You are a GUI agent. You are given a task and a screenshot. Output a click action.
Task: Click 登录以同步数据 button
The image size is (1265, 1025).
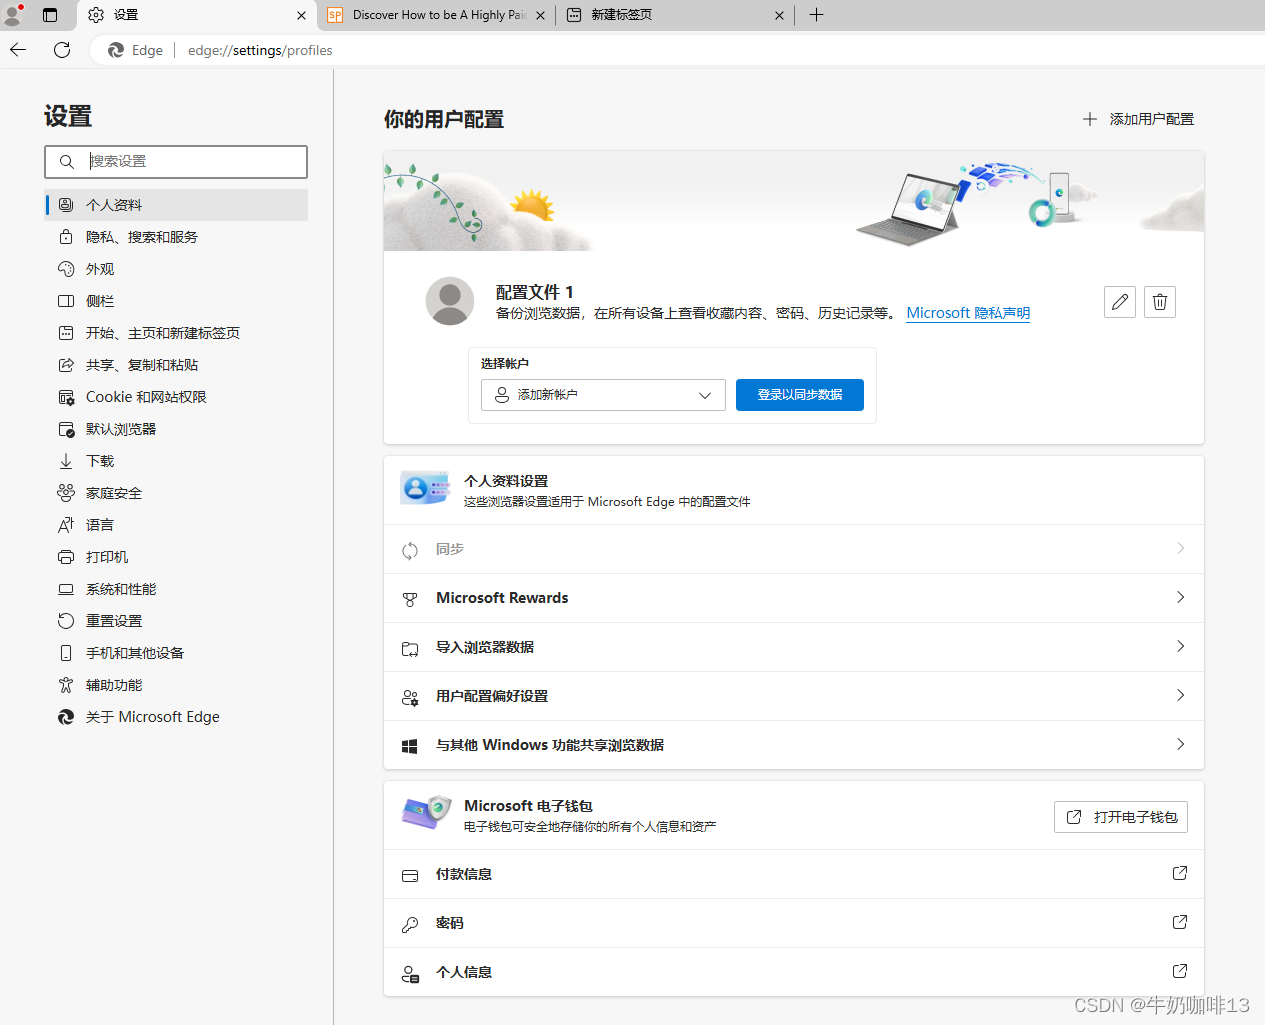(x=800, y=395)
